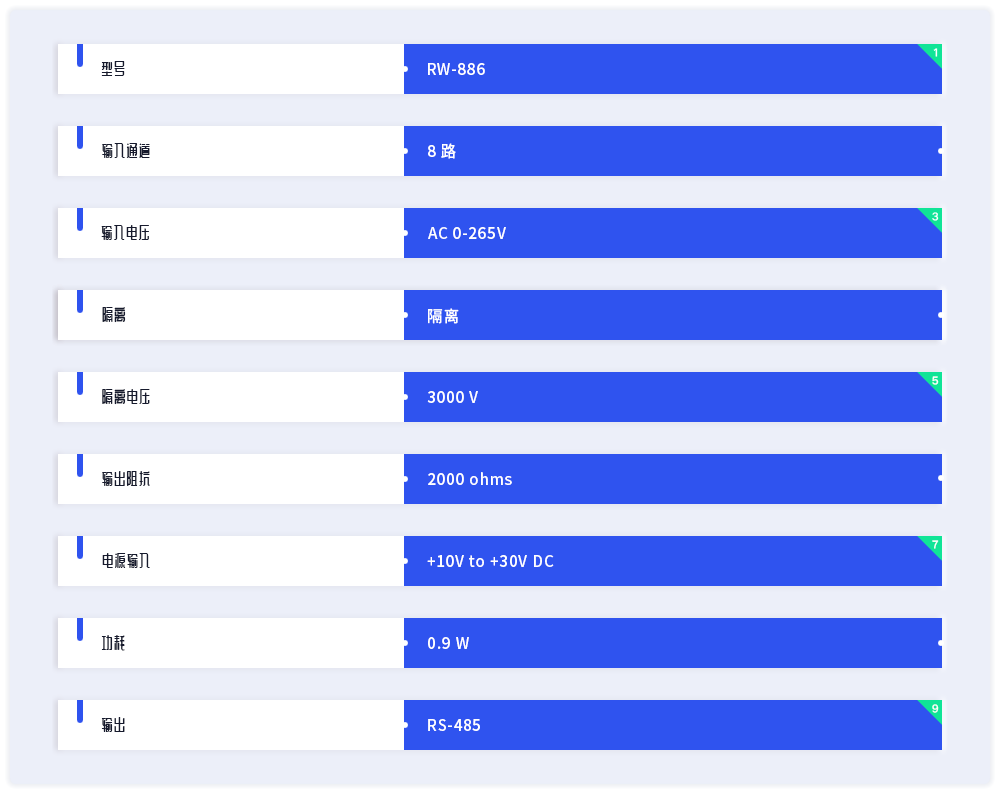Click the blue accent bar beside 隔离电压
This screenshot has height=794, width=1000.
point(80,383)
